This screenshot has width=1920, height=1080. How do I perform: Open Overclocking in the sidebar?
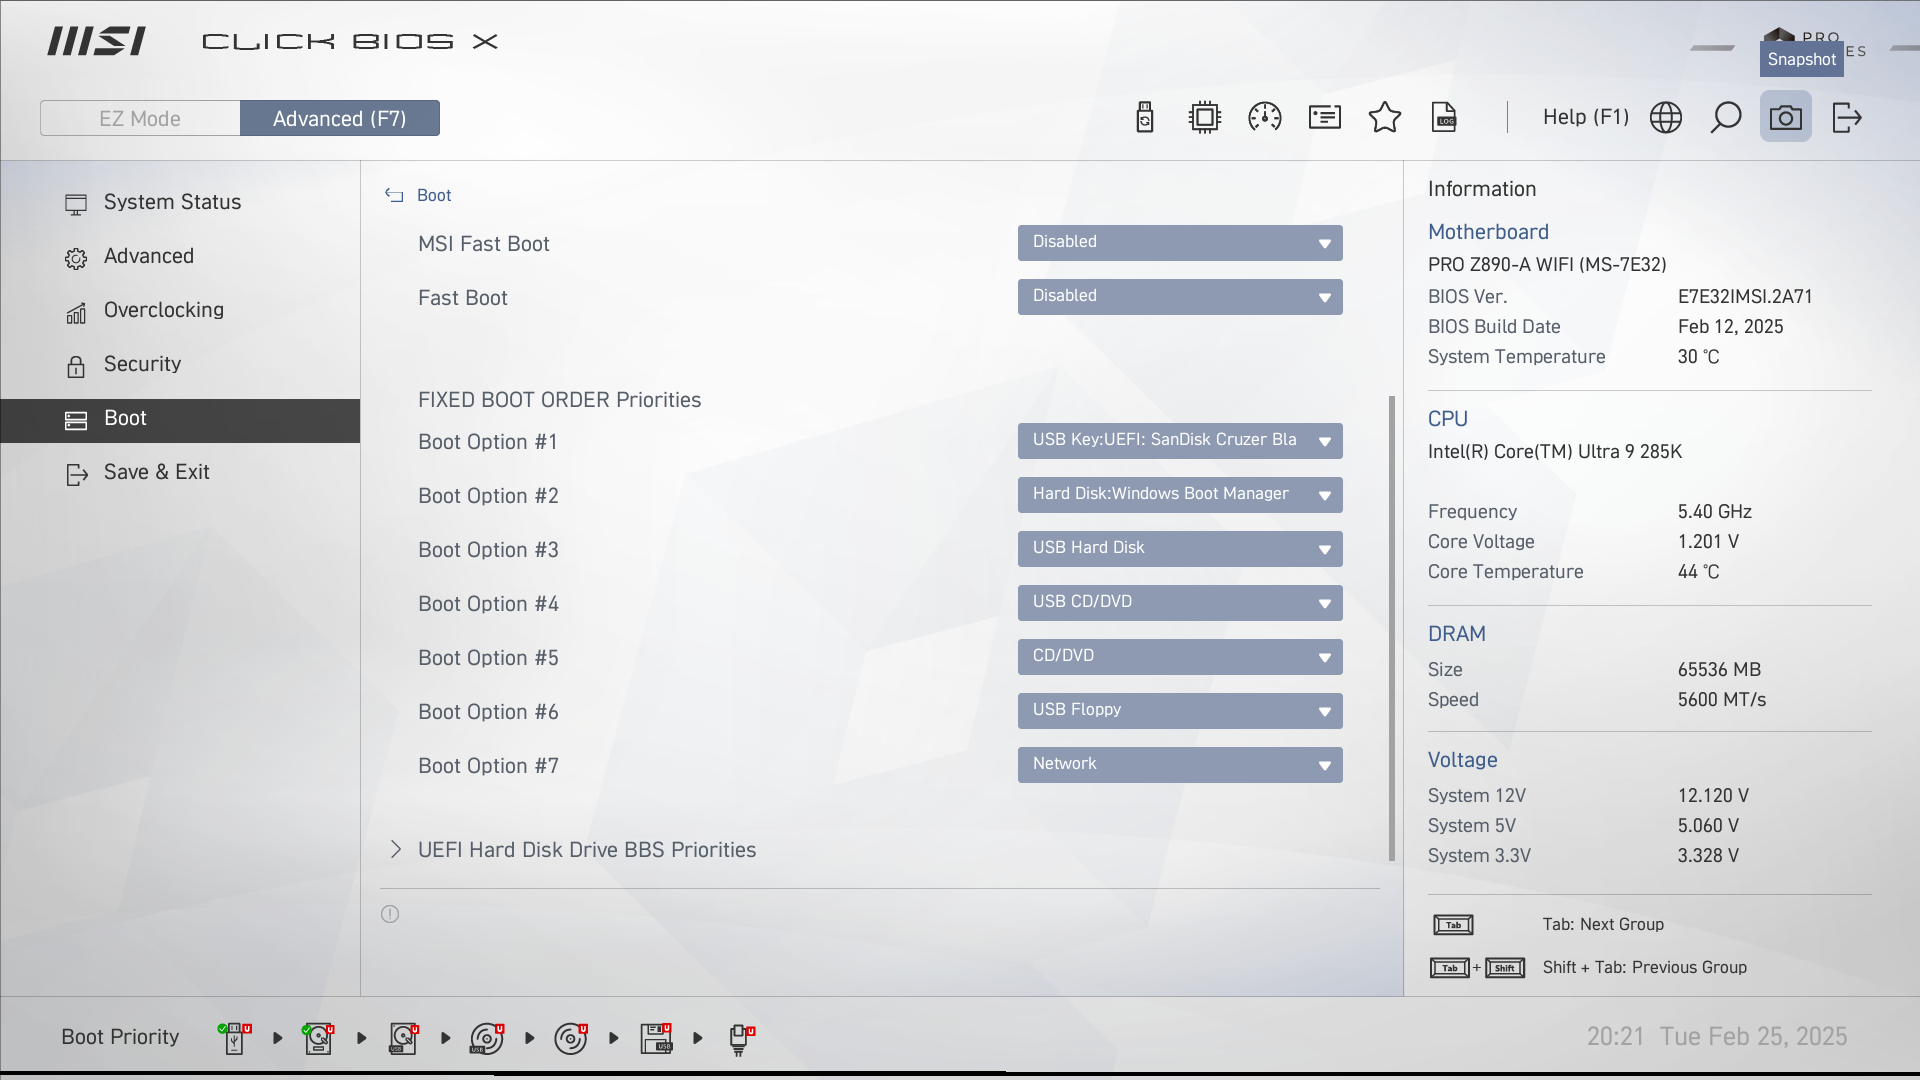click(x=163, y=310)
